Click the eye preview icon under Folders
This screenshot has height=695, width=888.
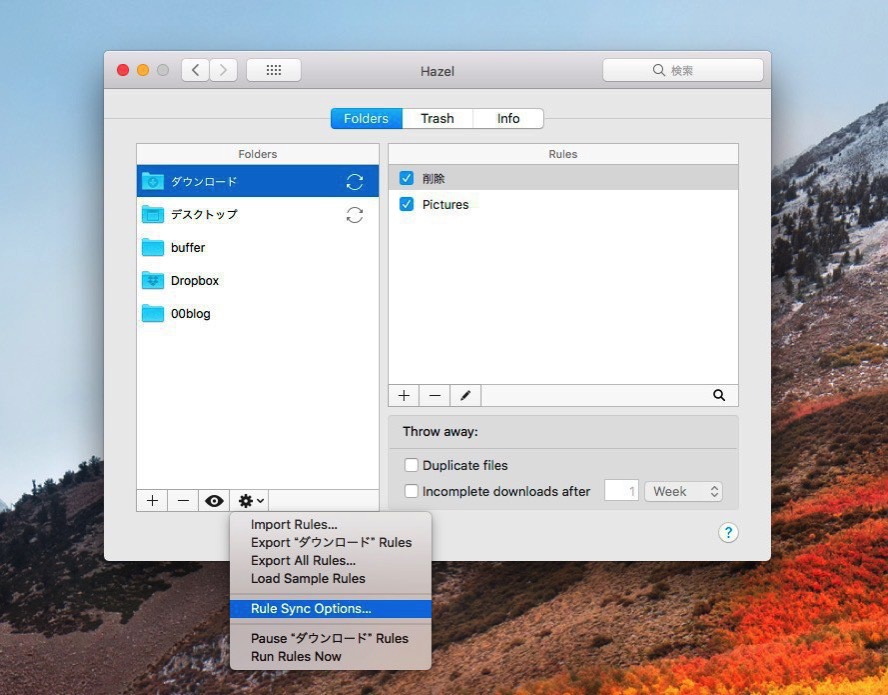214,501
